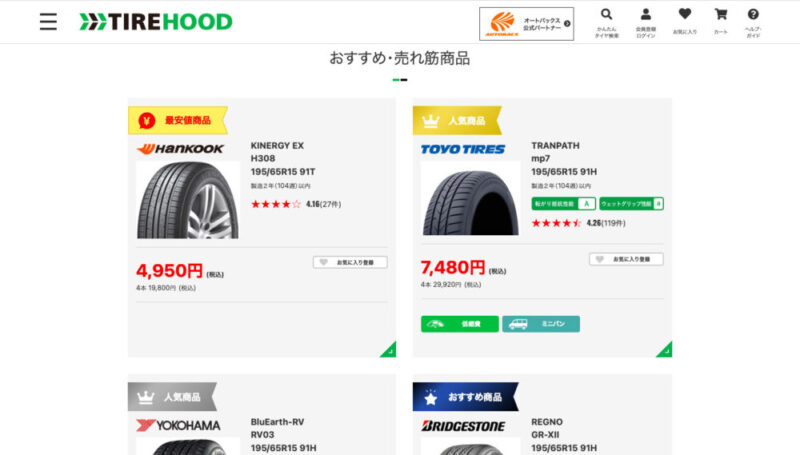
Task: Click the magnifier tire search icon
Action: coord(606,22)
